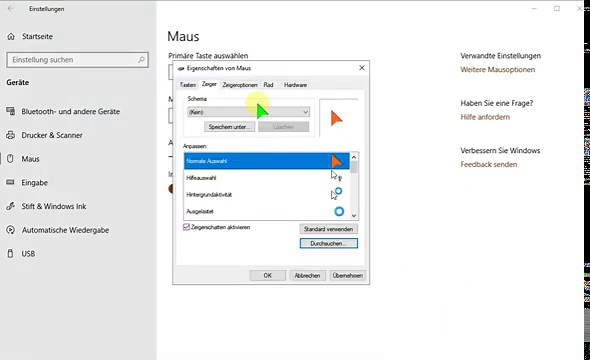Viewport: 590px width, 360px height.
Task: Click the Durchsuchen button
Action: 328,243
